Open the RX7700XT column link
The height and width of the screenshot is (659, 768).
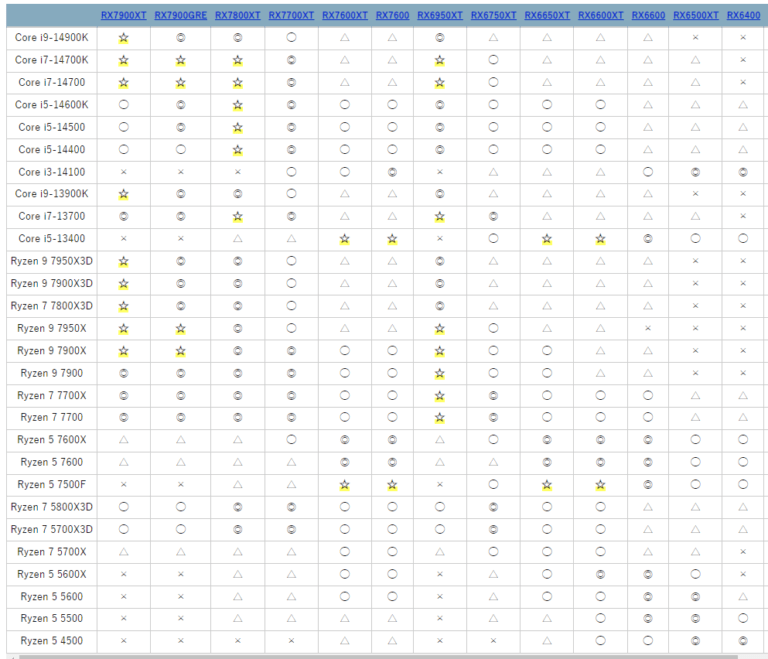click(x=291, y=15)
